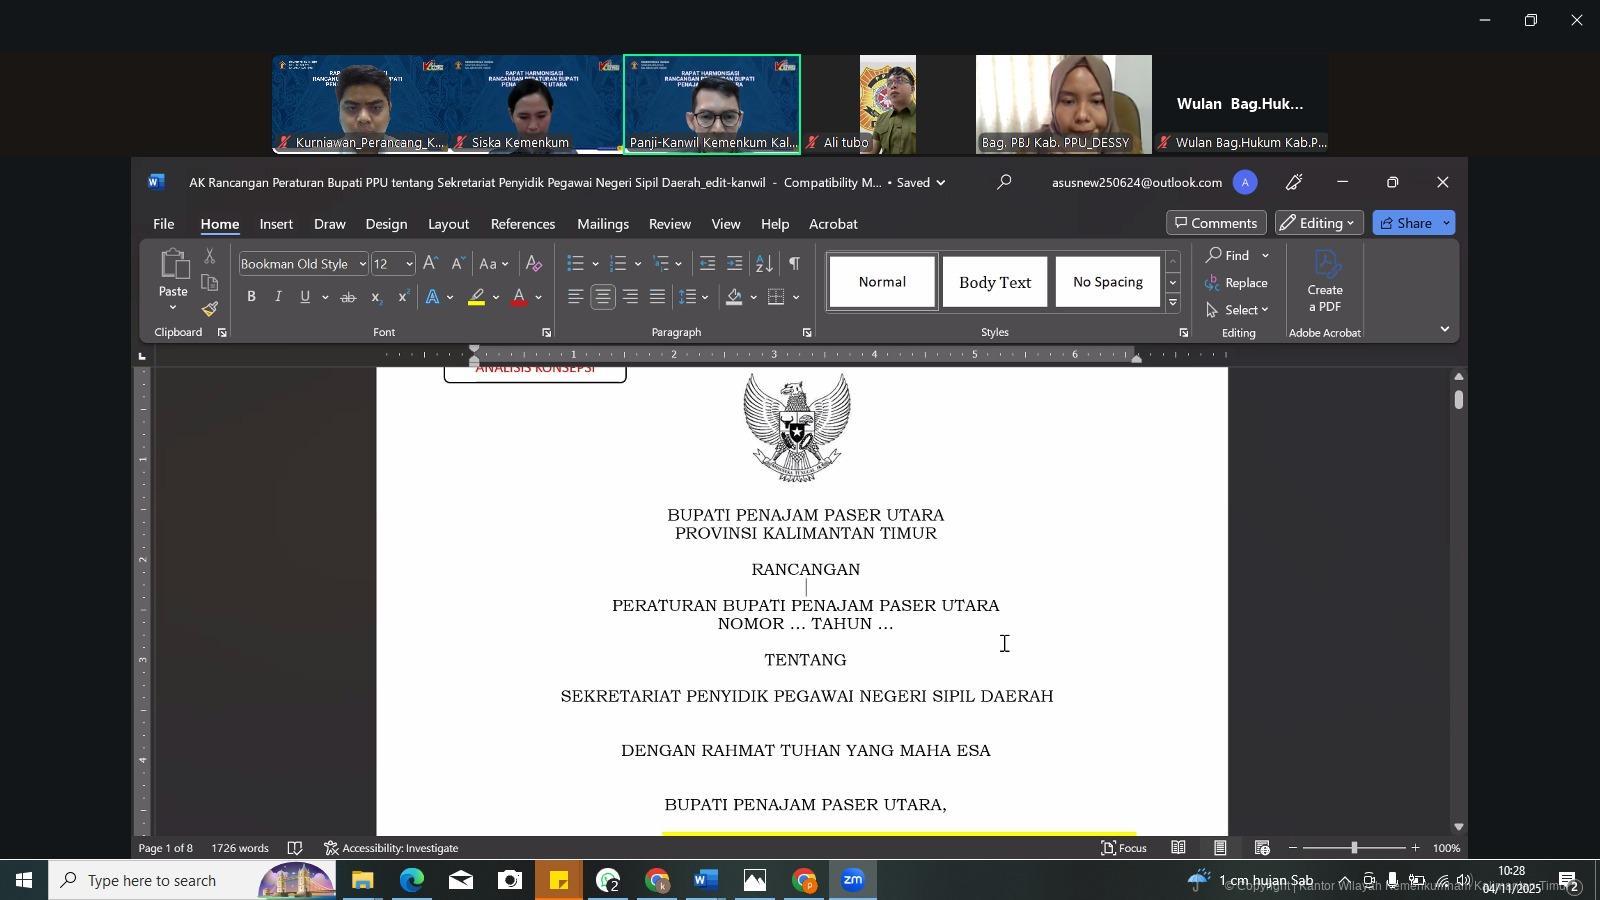The height and width of the screenshot is (900, 1600).
Task: Switch to the References tab
Action: (522, 224)
